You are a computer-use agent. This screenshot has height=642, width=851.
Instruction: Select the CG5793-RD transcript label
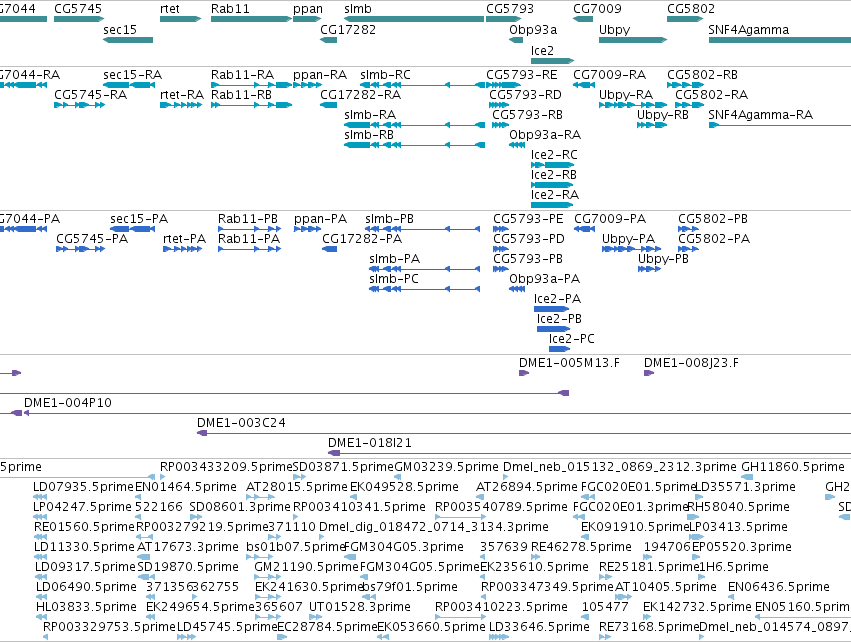[525, 95]
